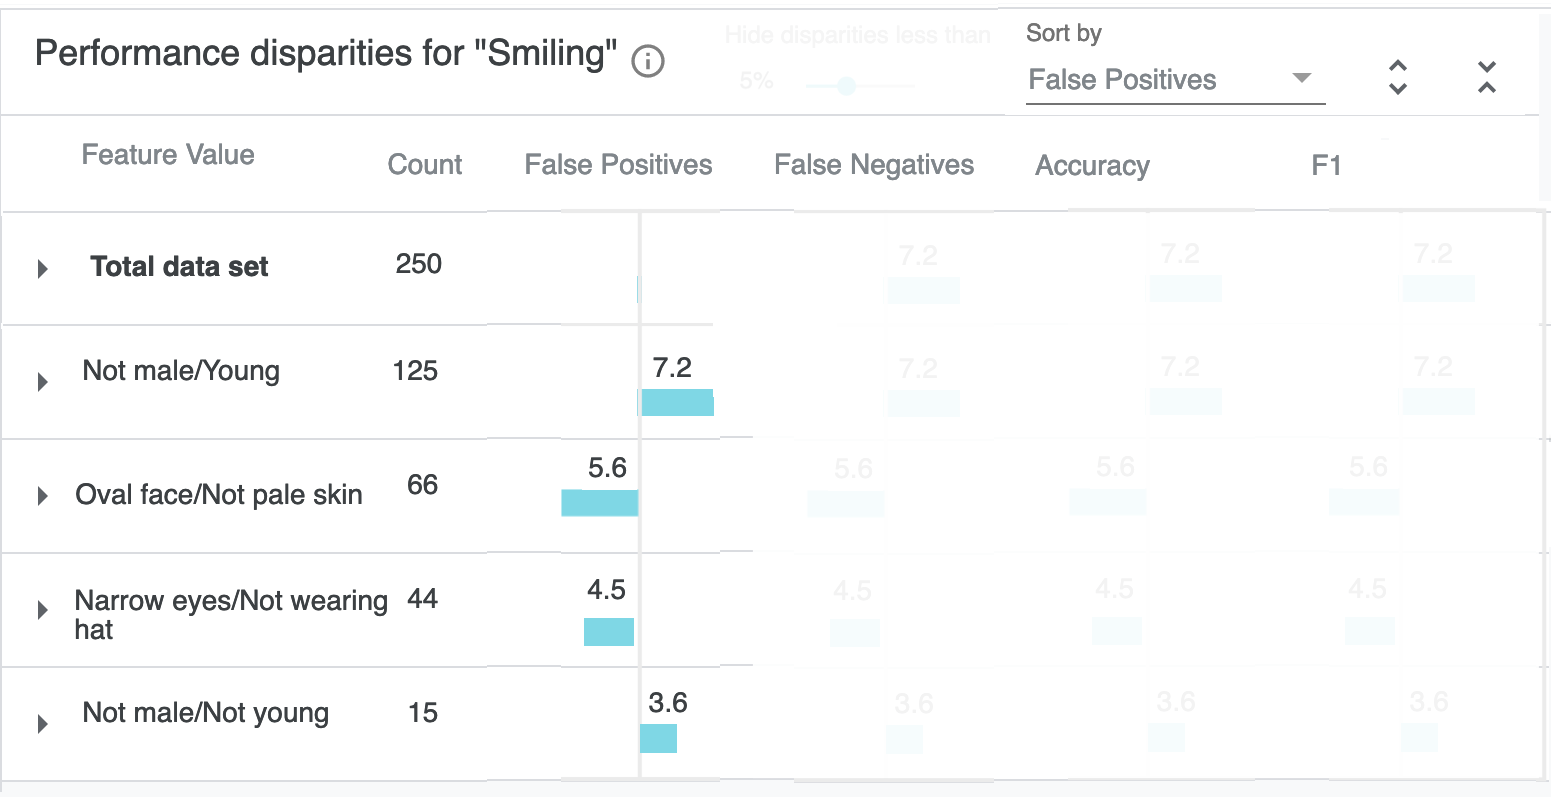This screenshot has height=797, width=1551.
Task: Click the 5.6 false positives bar
Action: [600, 503]
